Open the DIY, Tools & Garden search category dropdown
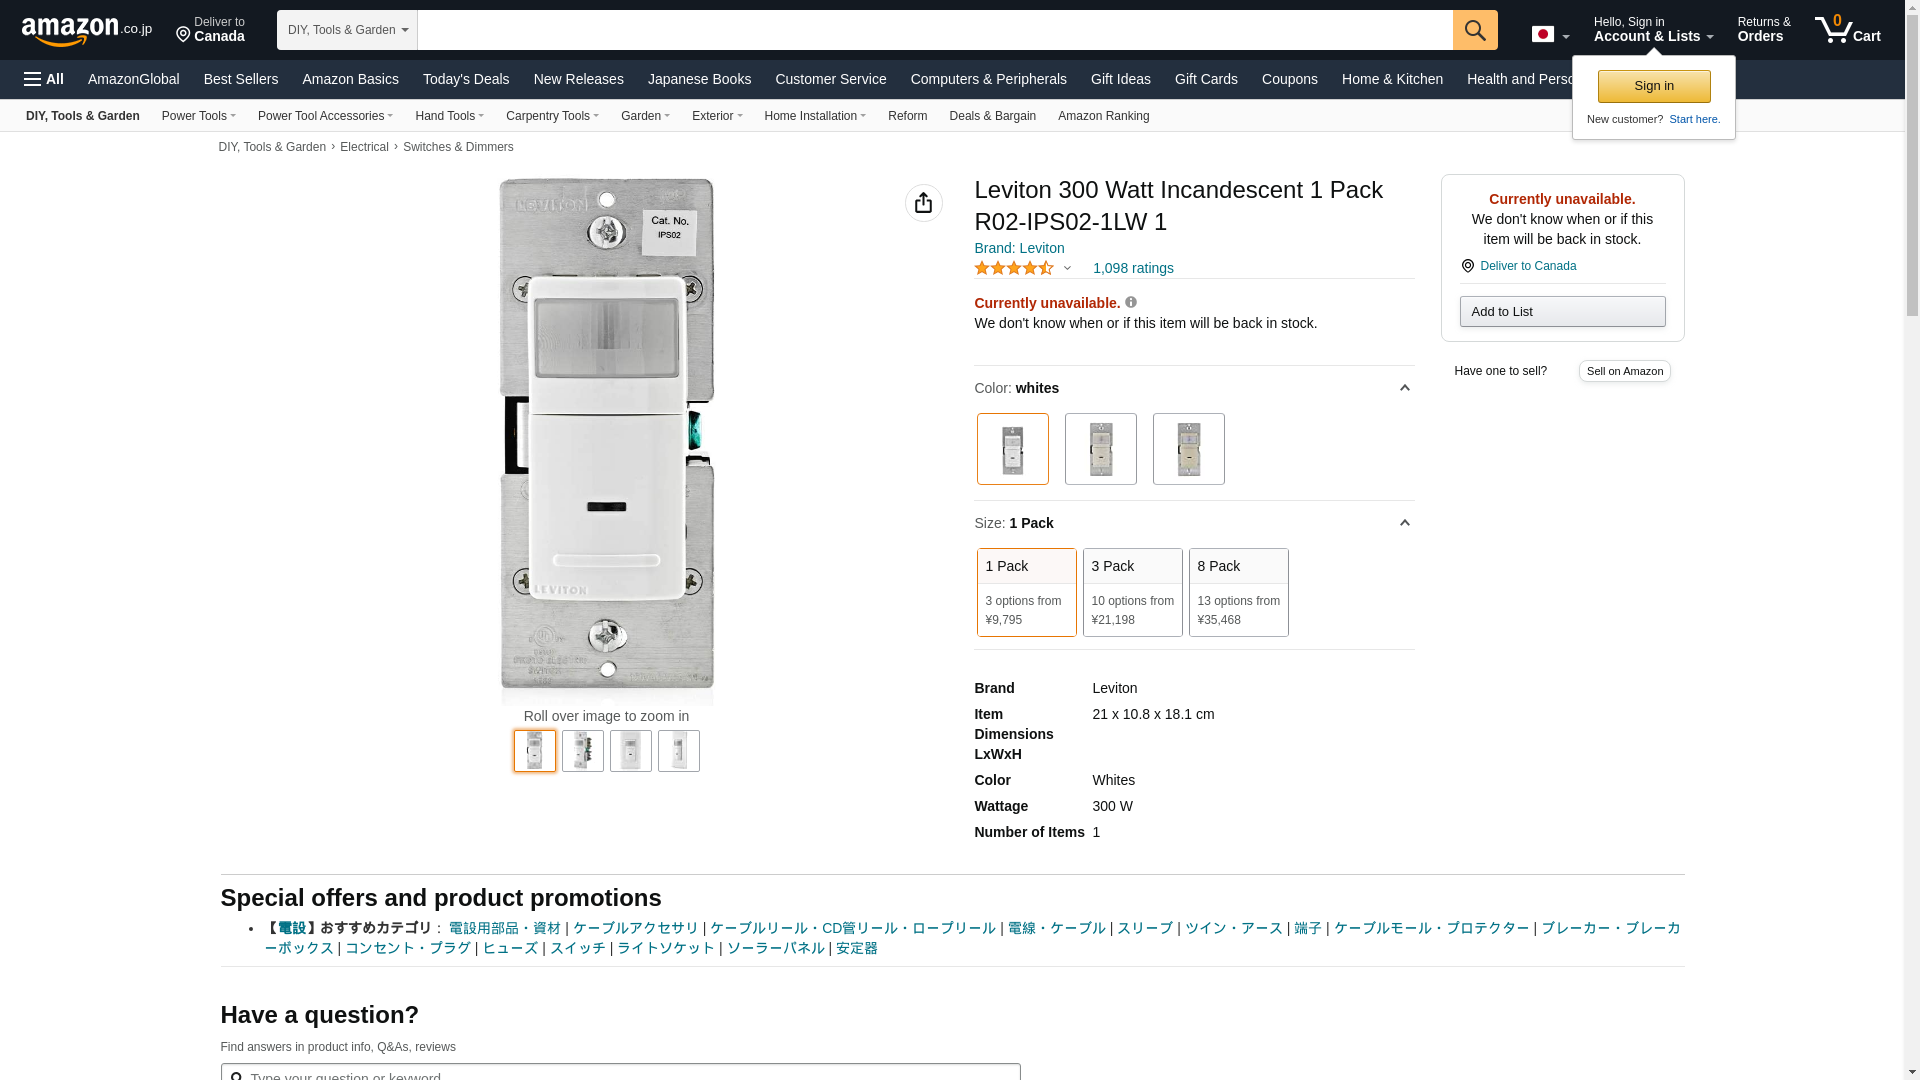The height and width of the screenshot is (1080, 1920). point(347,30)
